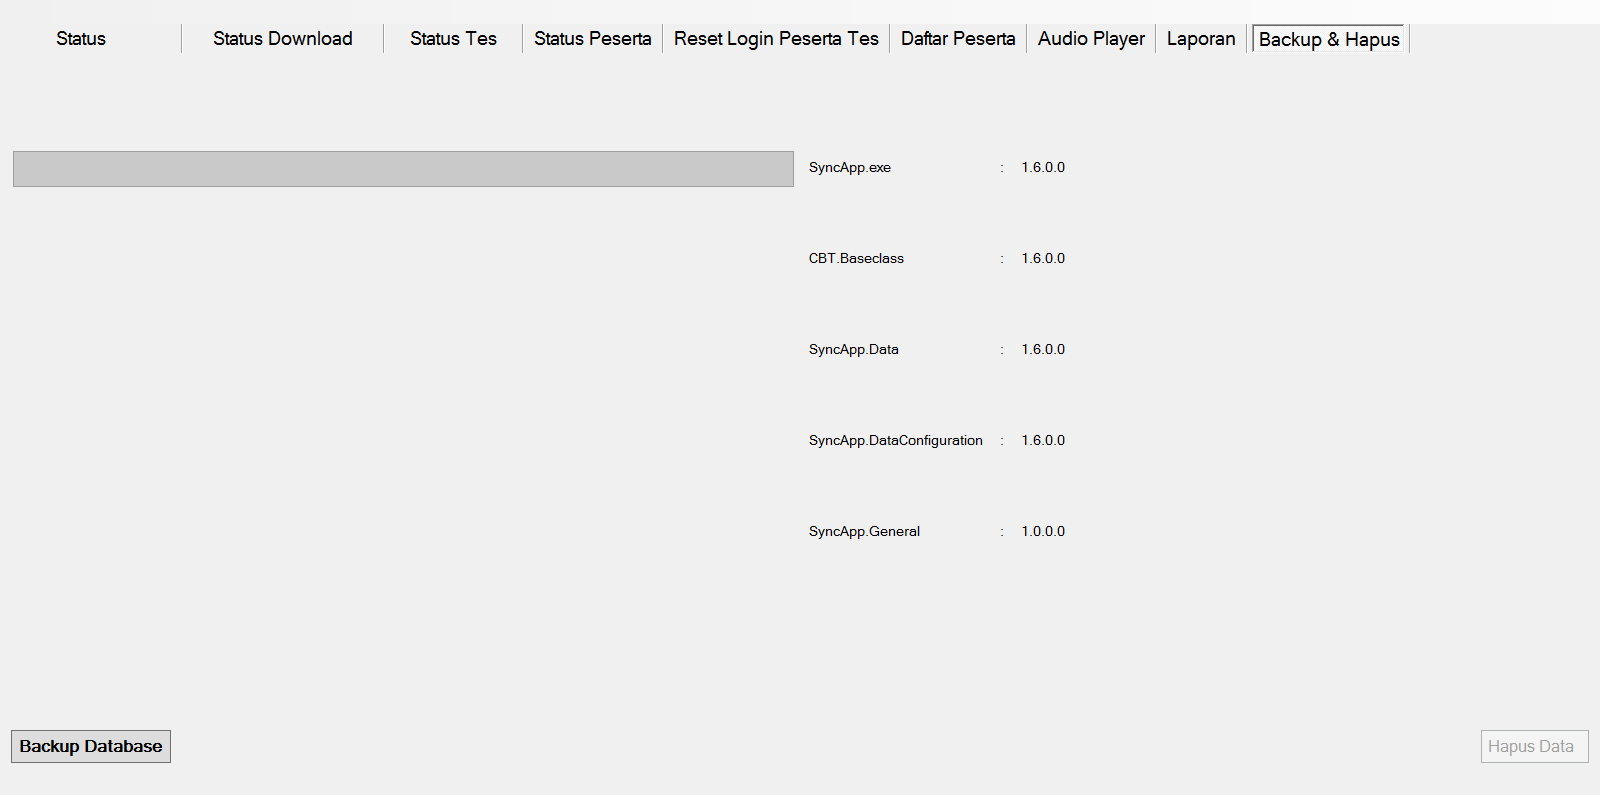Click the gray backup progress bar
The height and width of the screenshot is (795, 1600).
[403, 169]
